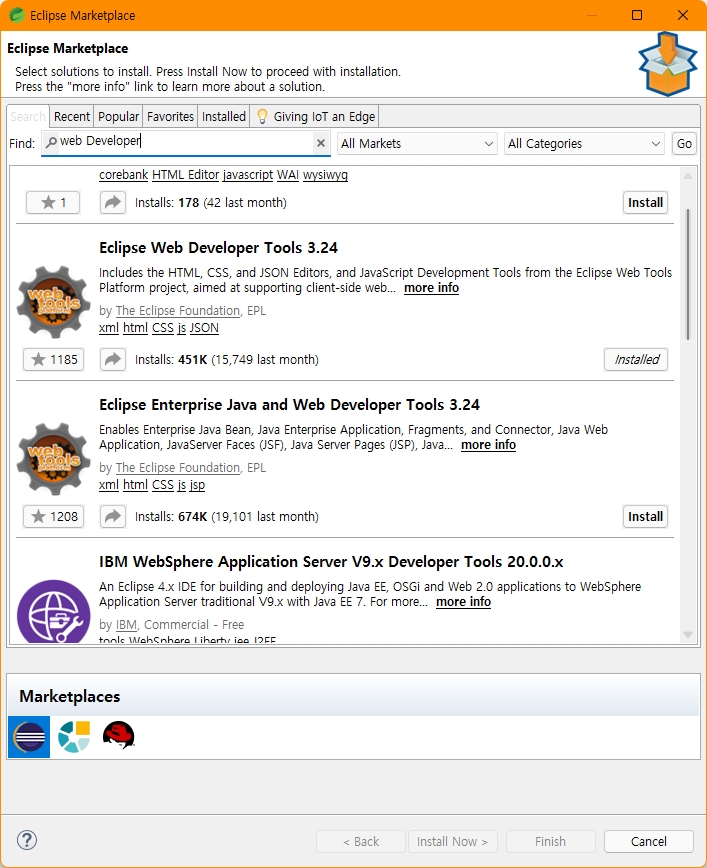Click the corebank tag link

point(123,175)
